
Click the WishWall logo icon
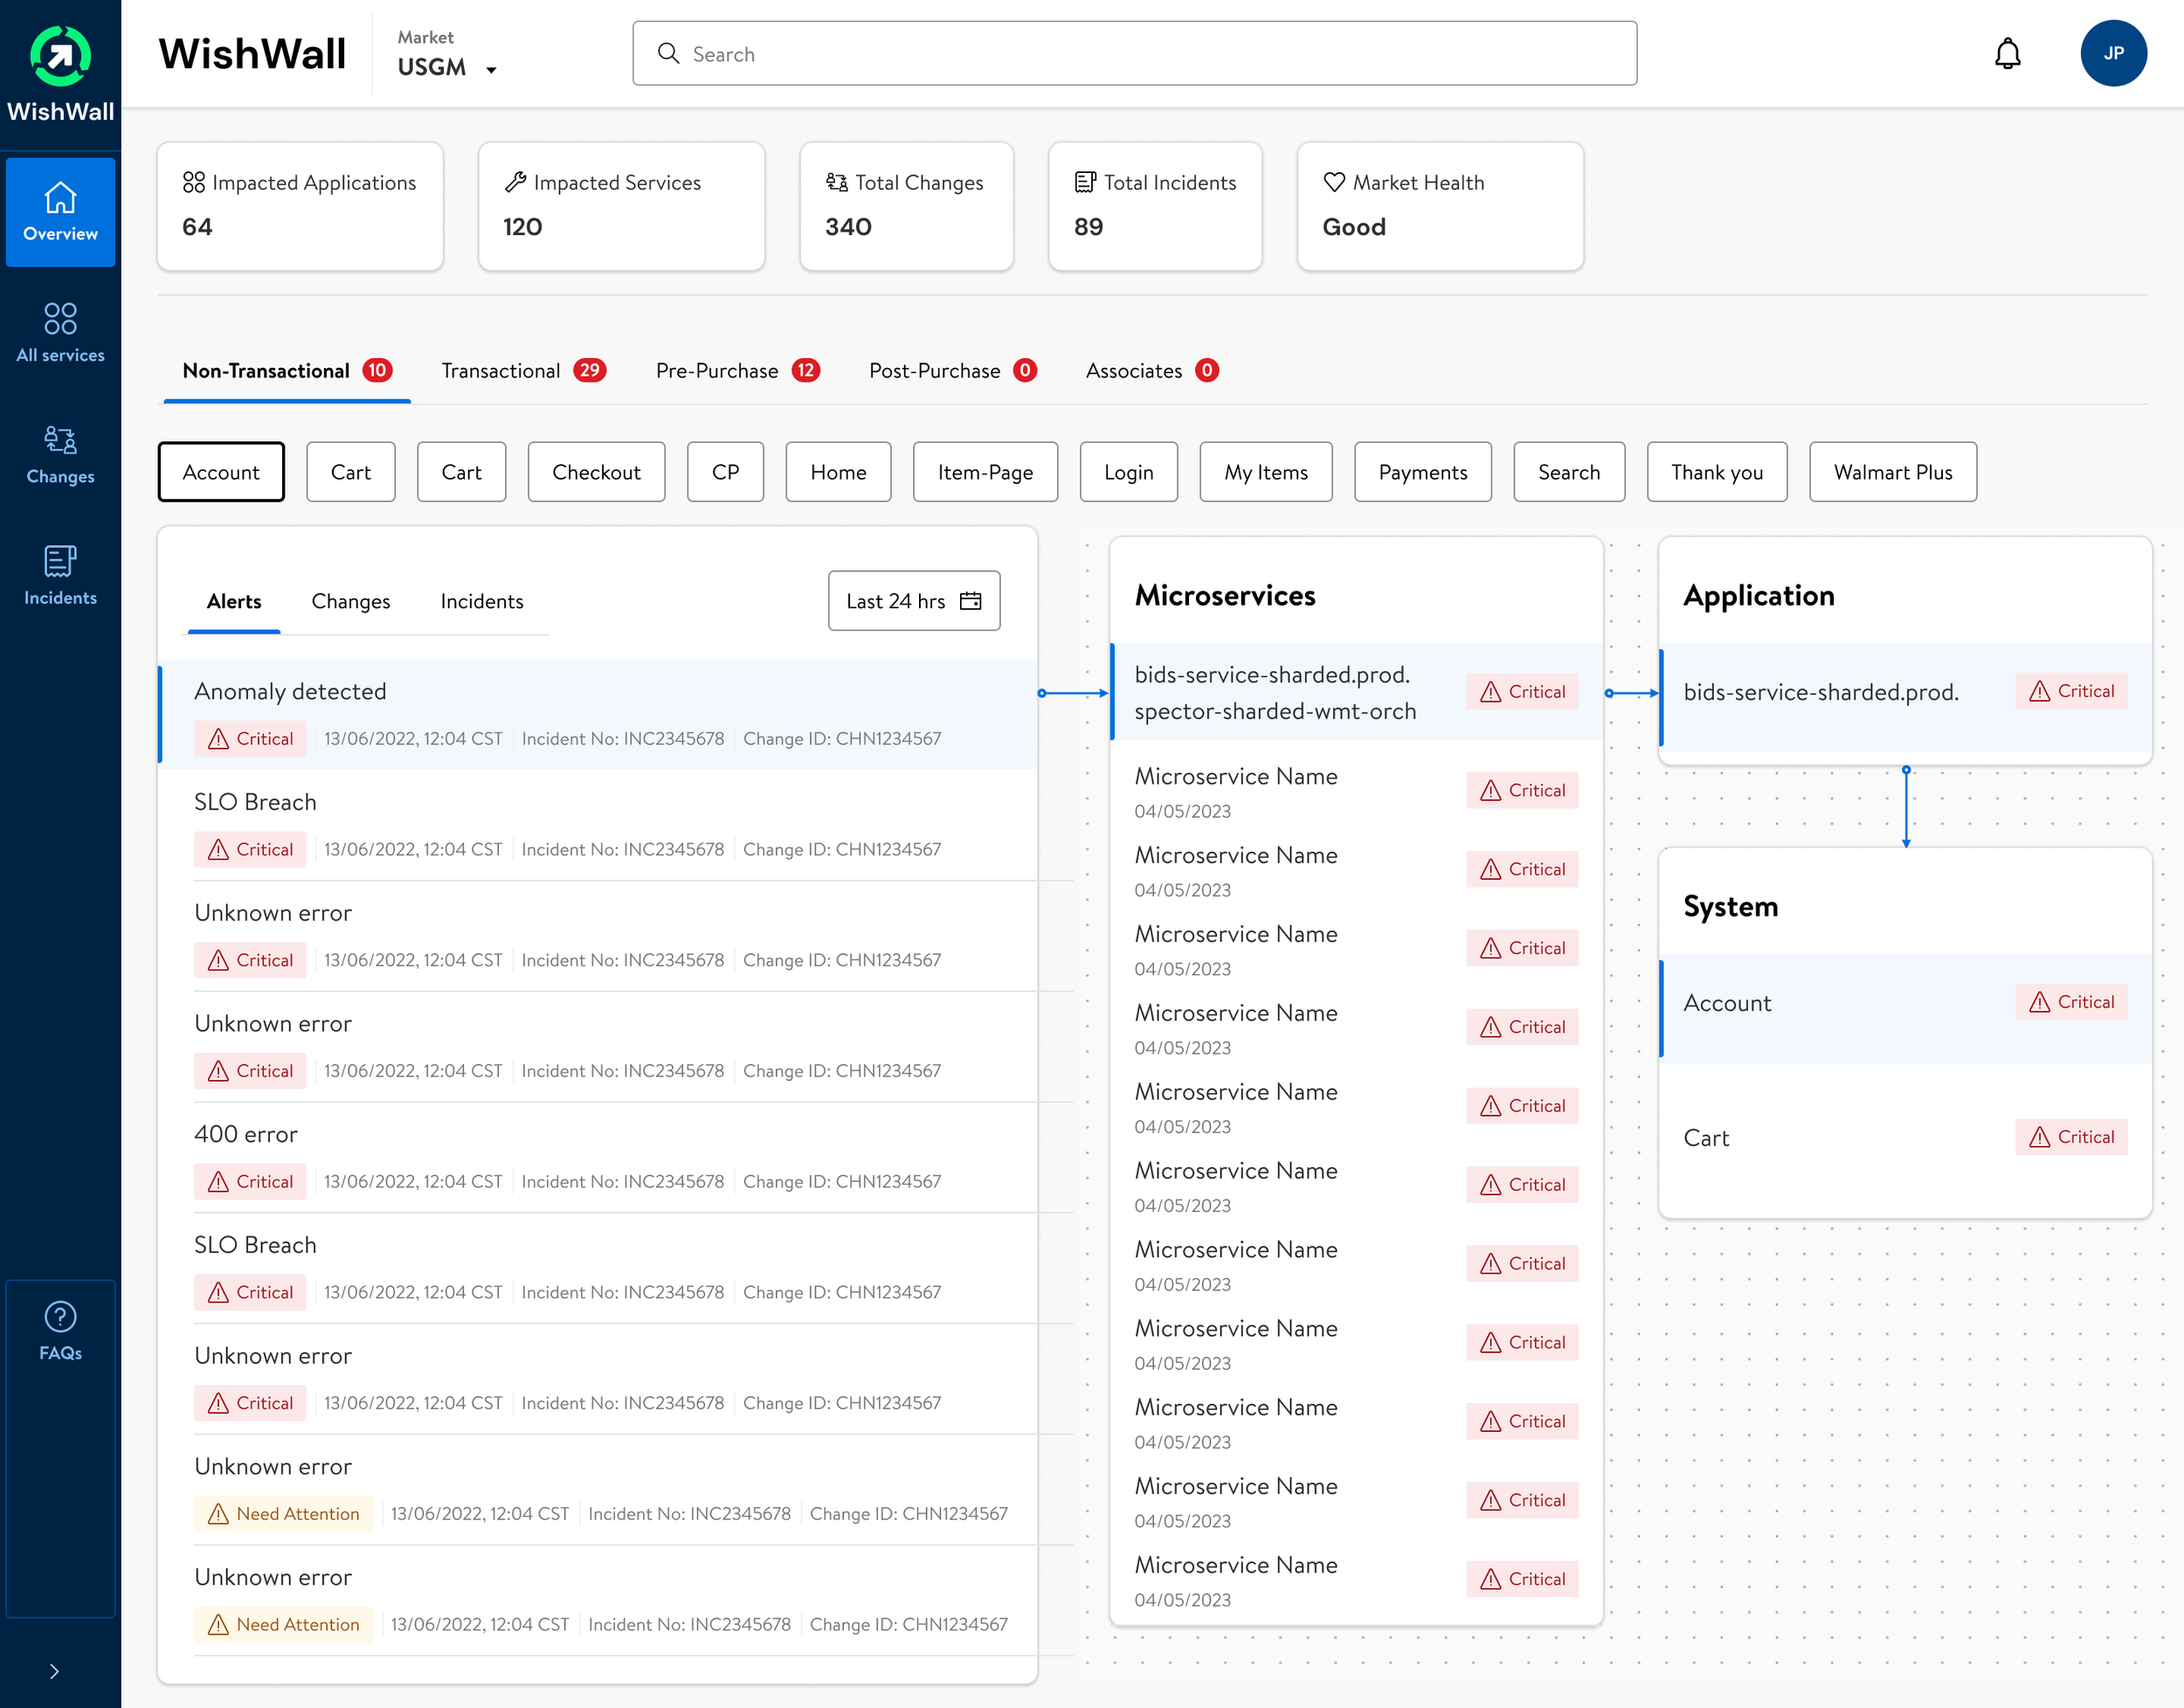[x=60, y=56]
